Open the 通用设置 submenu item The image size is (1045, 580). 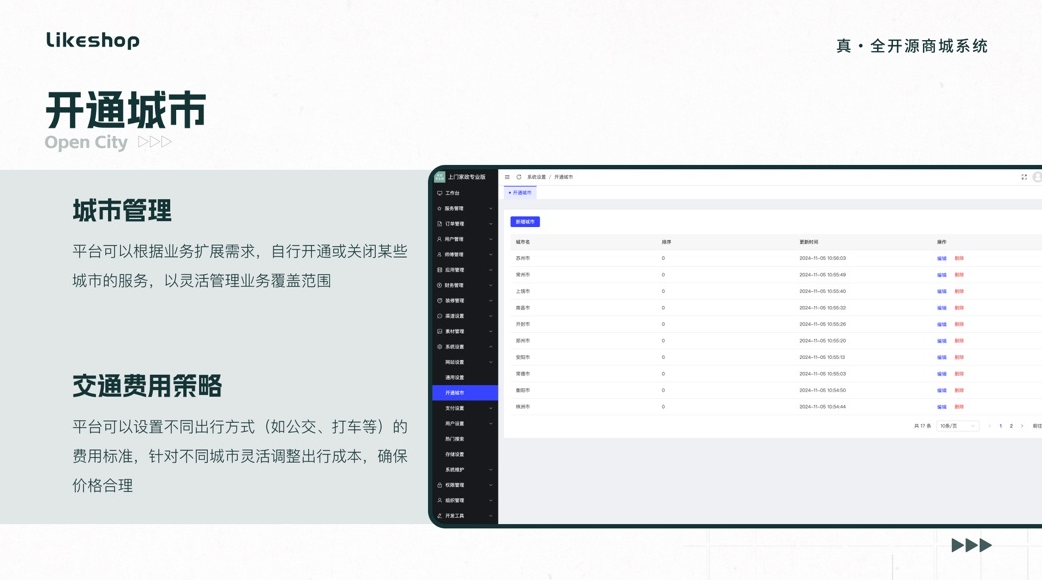pos(455,378)
